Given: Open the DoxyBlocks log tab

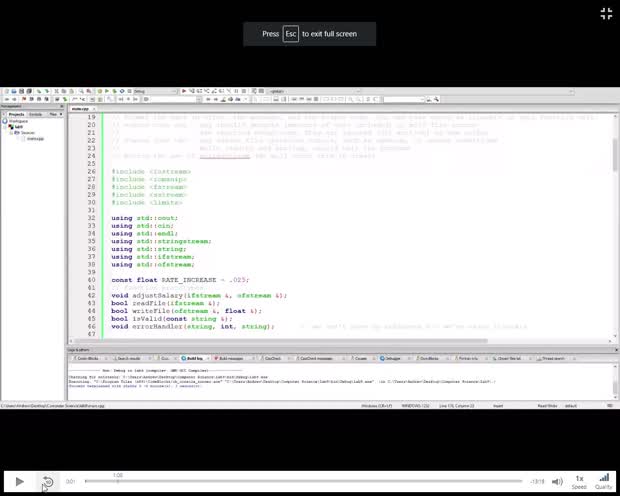Looking at the screenshot, I should (429, 358).
